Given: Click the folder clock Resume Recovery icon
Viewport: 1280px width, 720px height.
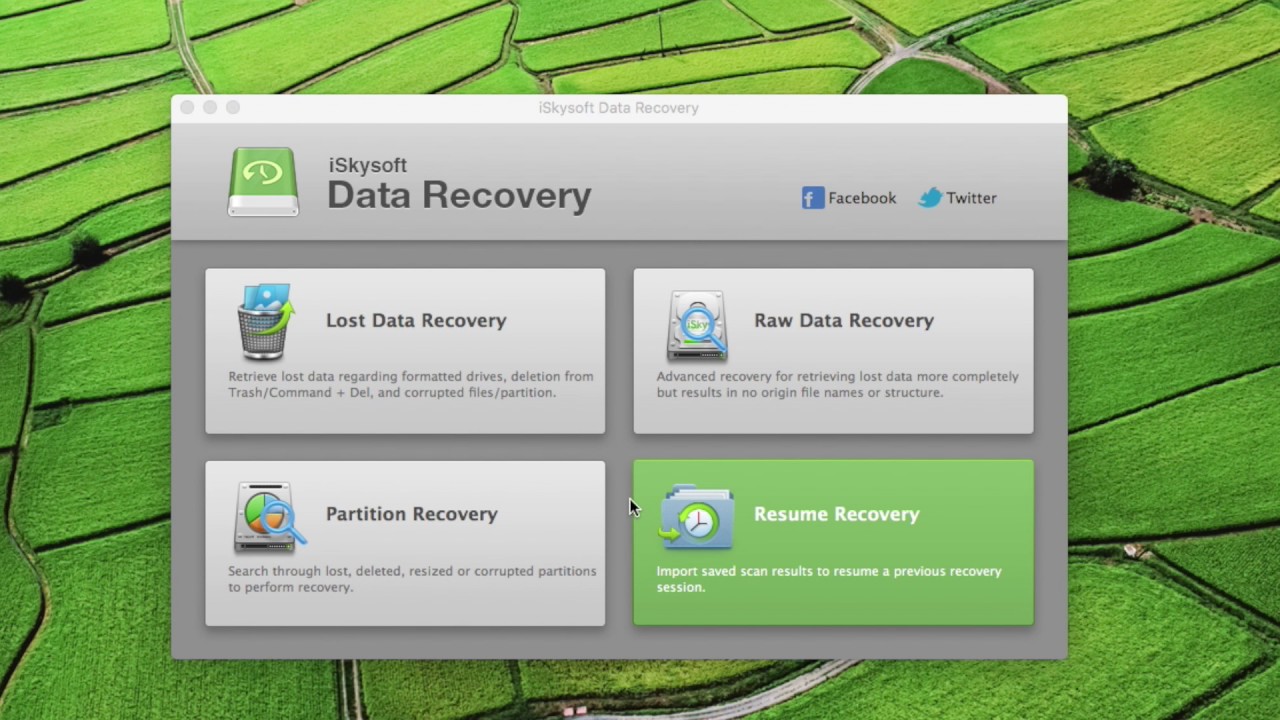Looking at the screenshot, I should [x=696, y=517].
